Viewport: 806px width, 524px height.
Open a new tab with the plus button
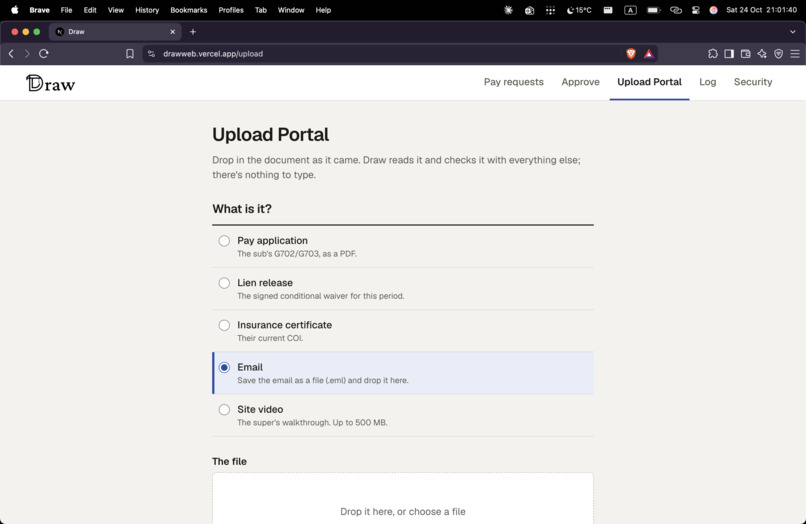click(x=193, y=32)
